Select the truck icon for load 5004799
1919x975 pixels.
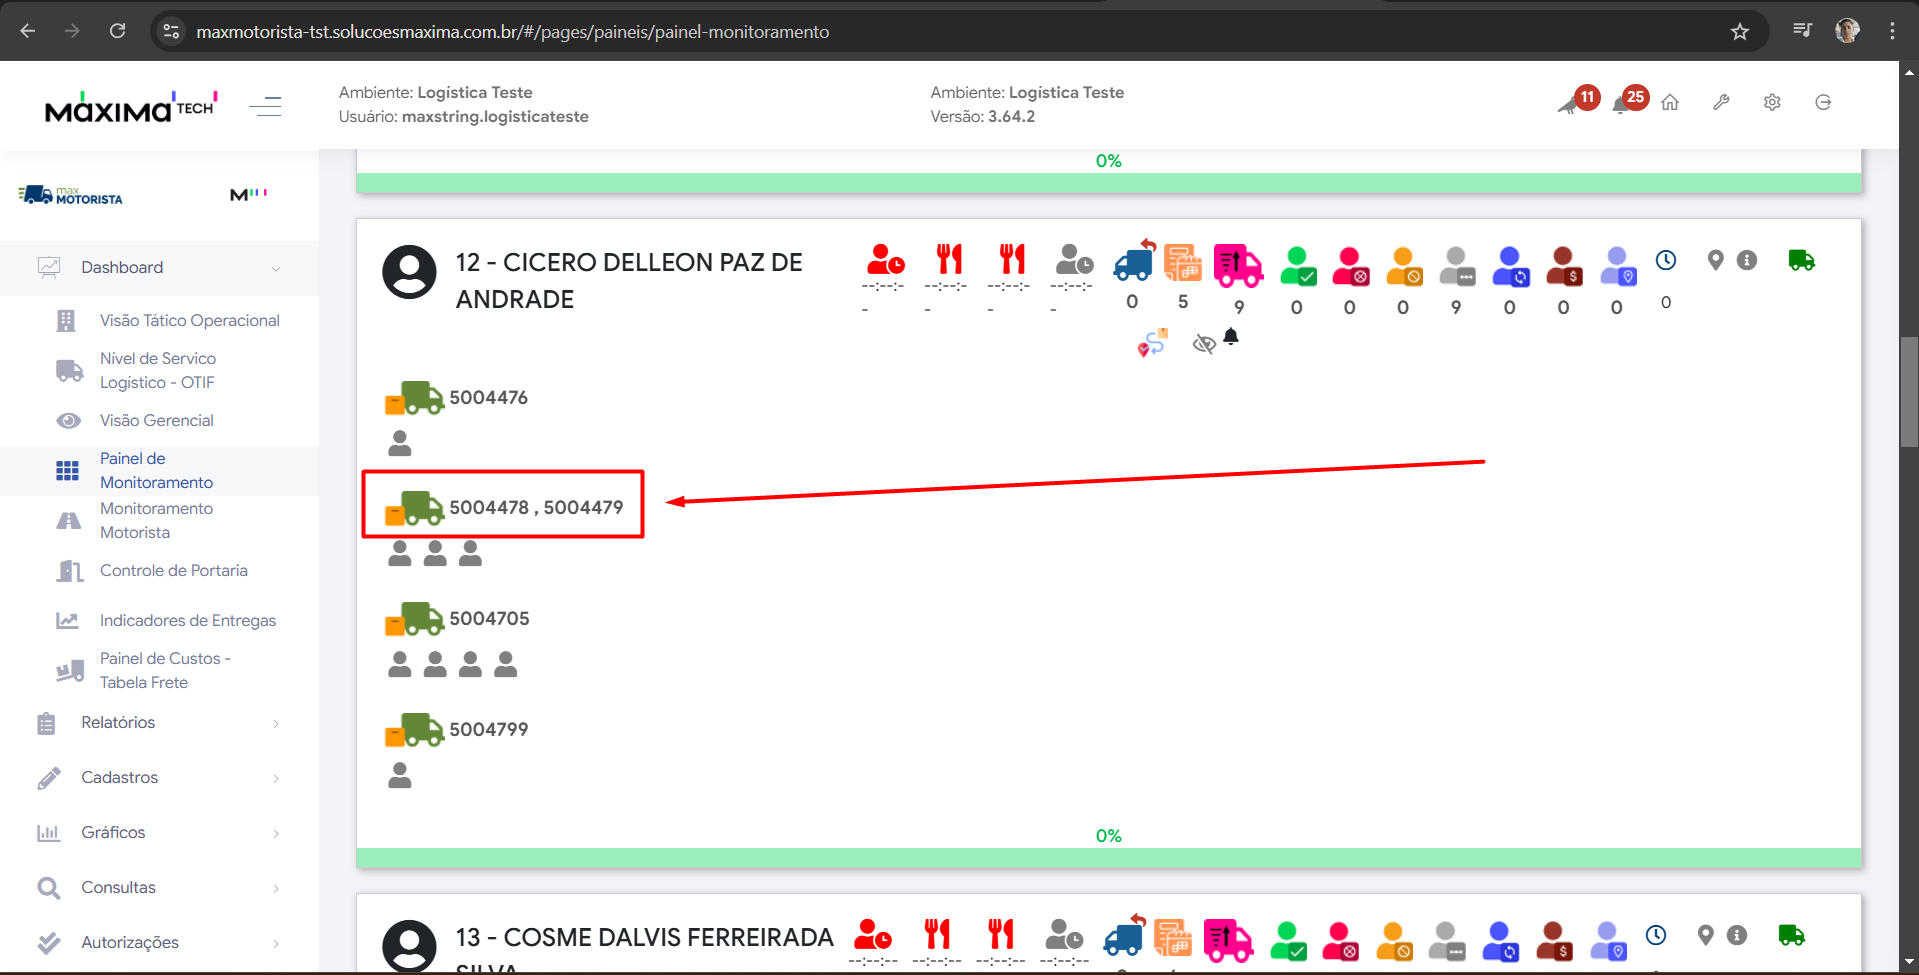coord(414,730)
